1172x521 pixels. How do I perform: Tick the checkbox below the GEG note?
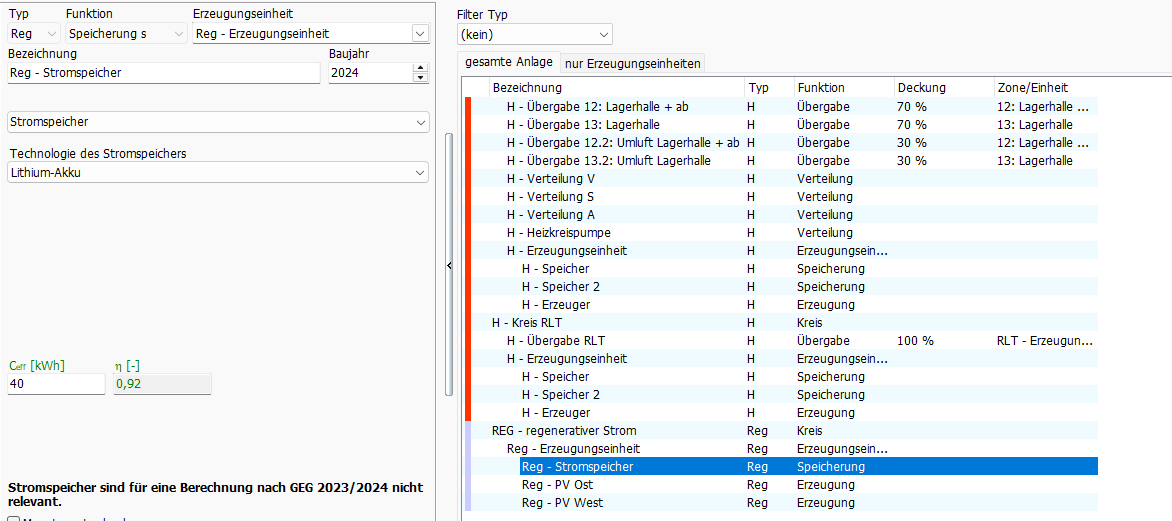tap(13, 518)
